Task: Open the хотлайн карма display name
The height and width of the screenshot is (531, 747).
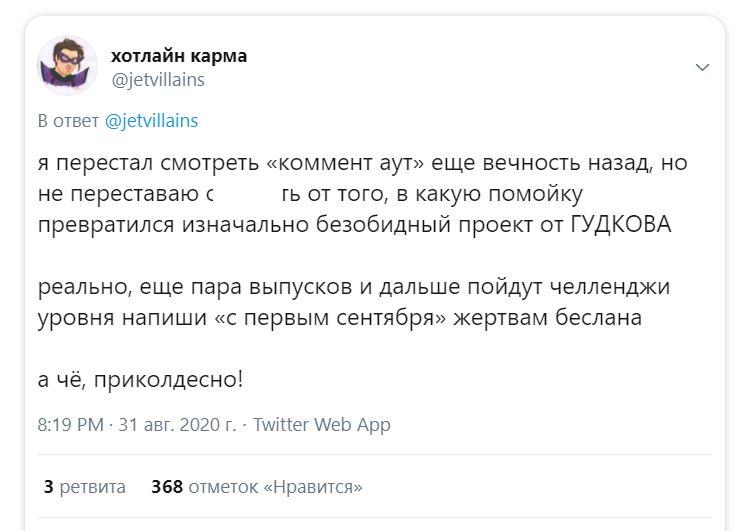Action: [x=178, y=56]
